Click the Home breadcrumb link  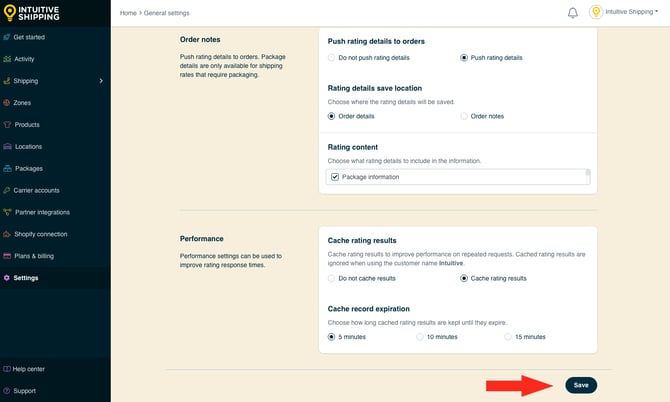click(128, 13)
